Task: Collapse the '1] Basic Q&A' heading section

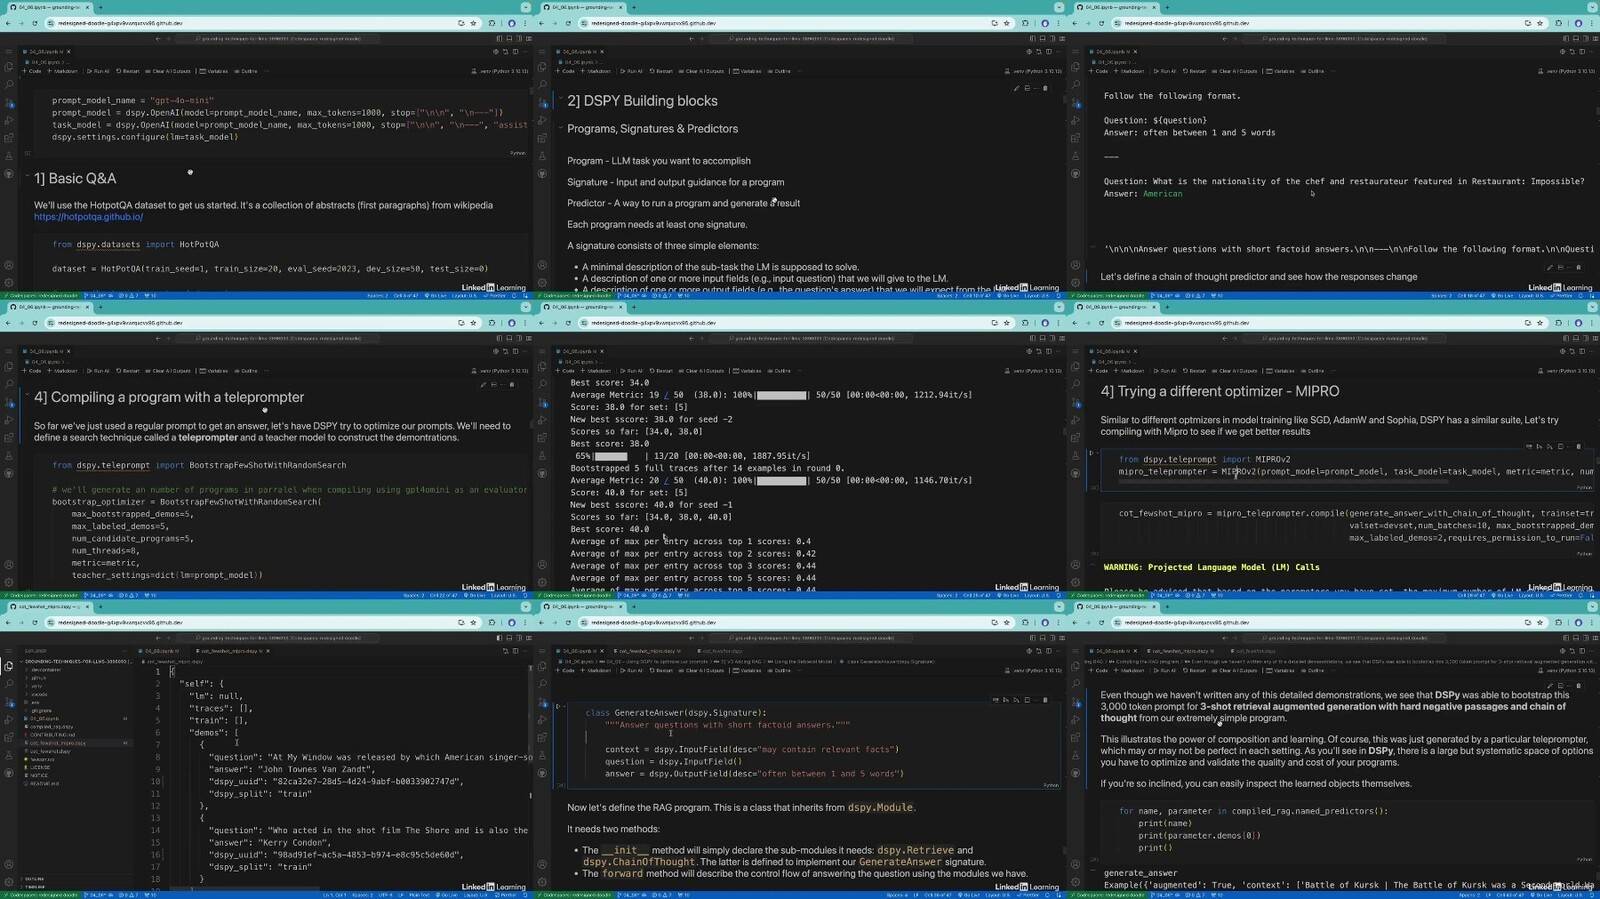Action: click(27, 174)
